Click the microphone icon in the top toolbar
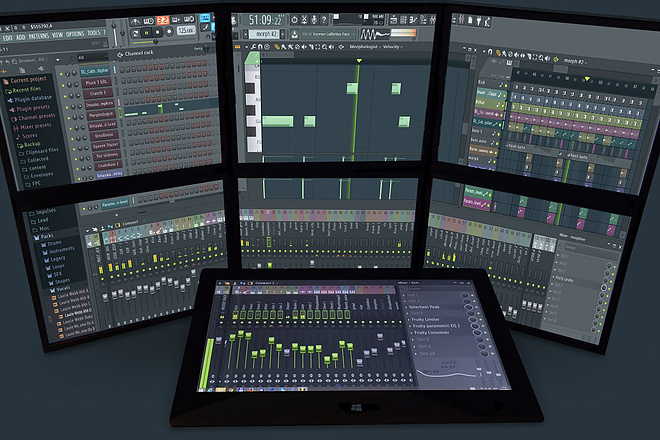This screenshot has width=660, height=440. [314, 19]
